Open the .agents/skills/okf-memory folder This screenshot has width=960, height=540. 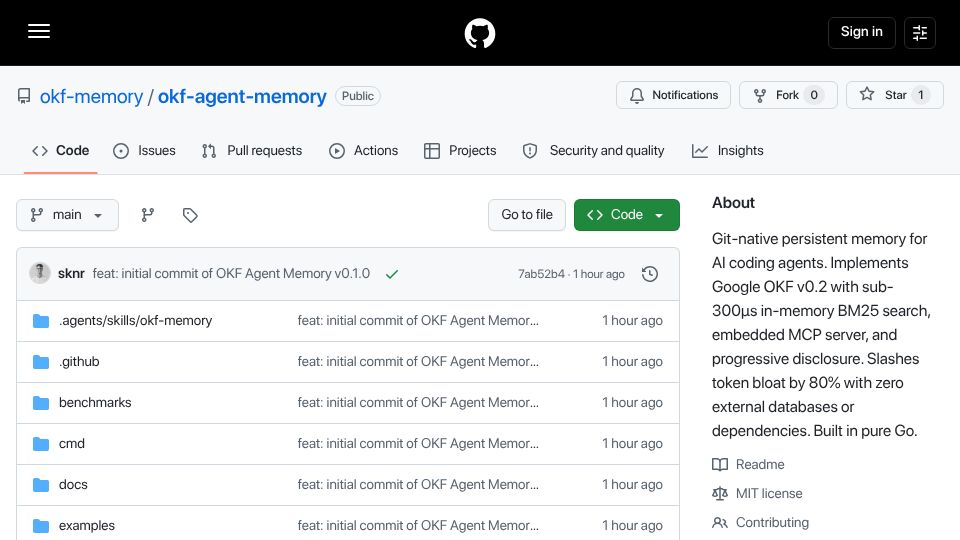click(x=135, y=321)
